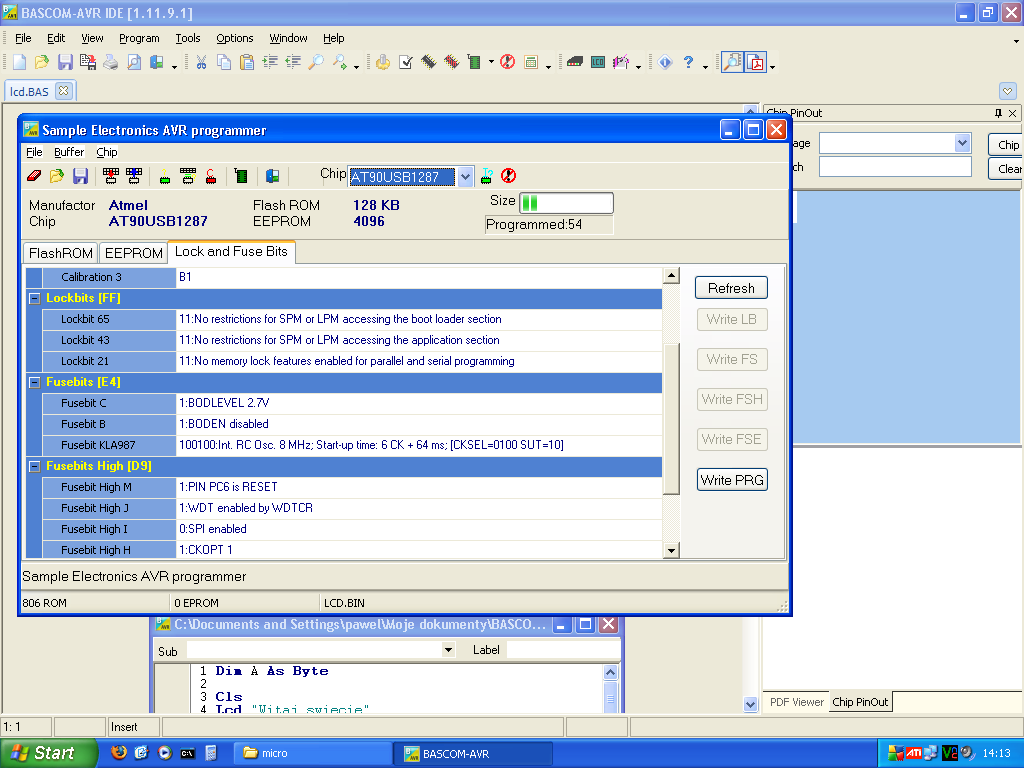Click the Find magnifier icon

click(x=315, y=62)
